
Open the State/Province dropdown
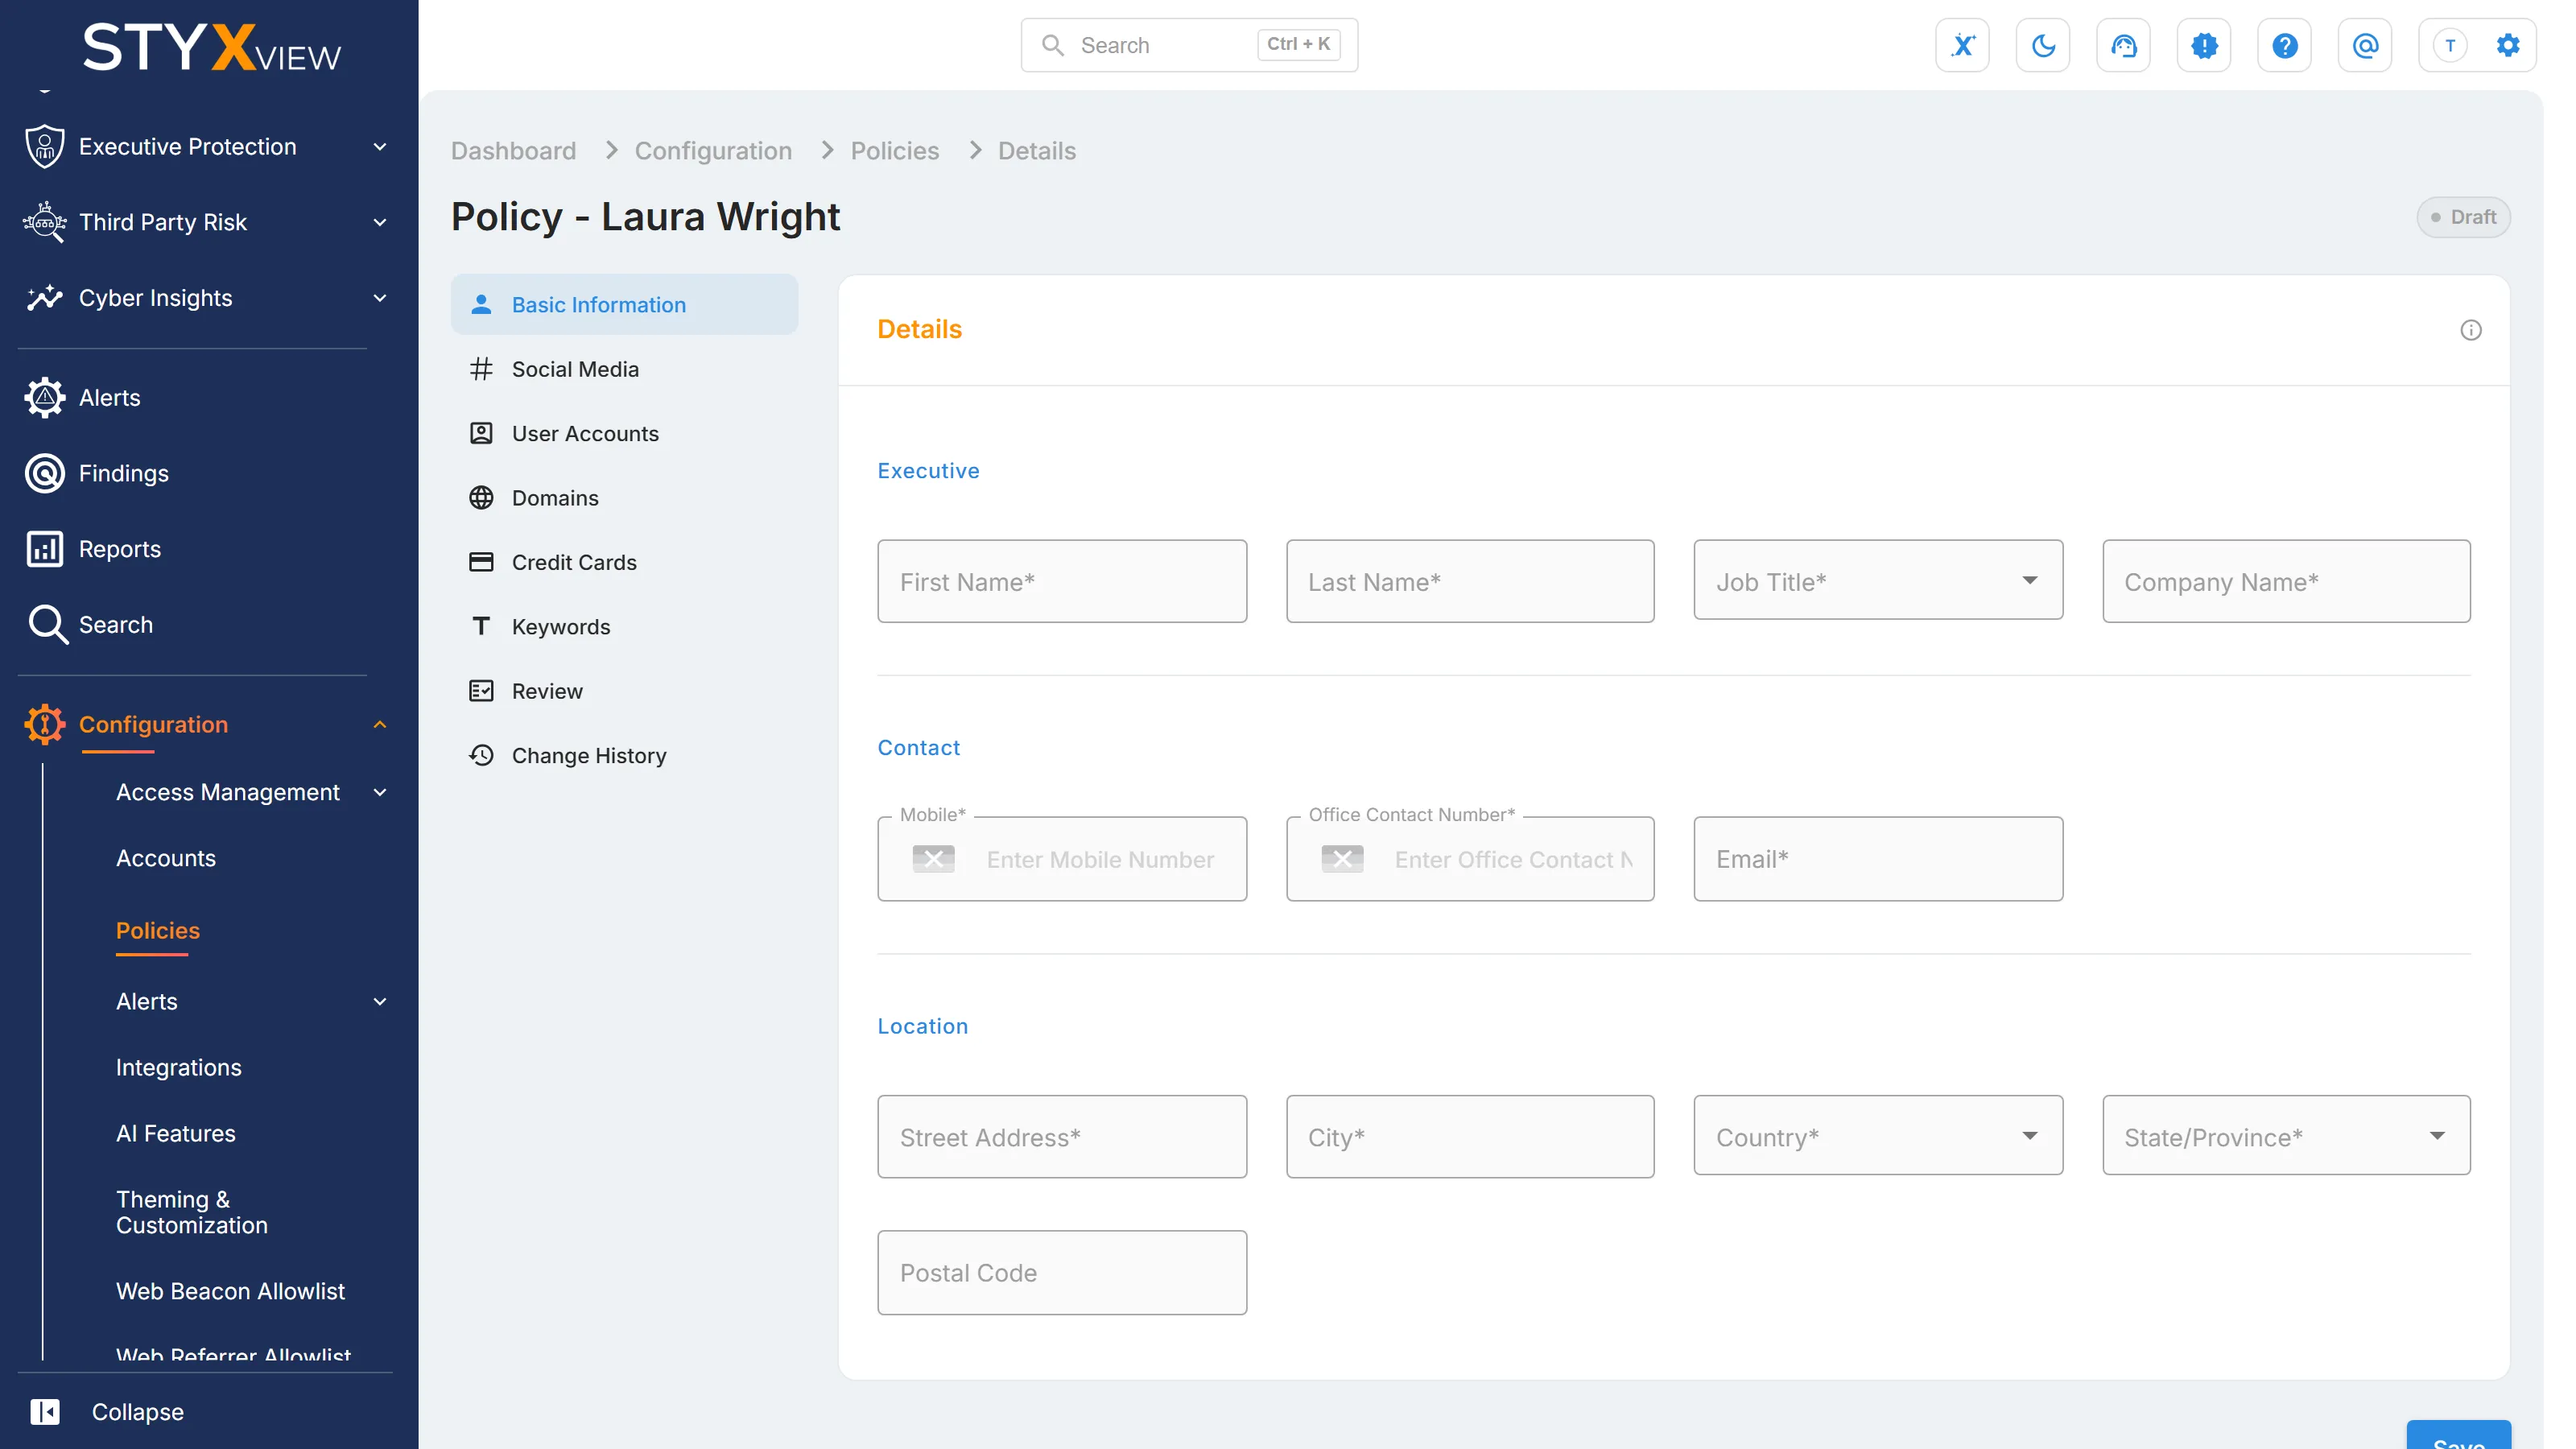click(2286, 1135)
